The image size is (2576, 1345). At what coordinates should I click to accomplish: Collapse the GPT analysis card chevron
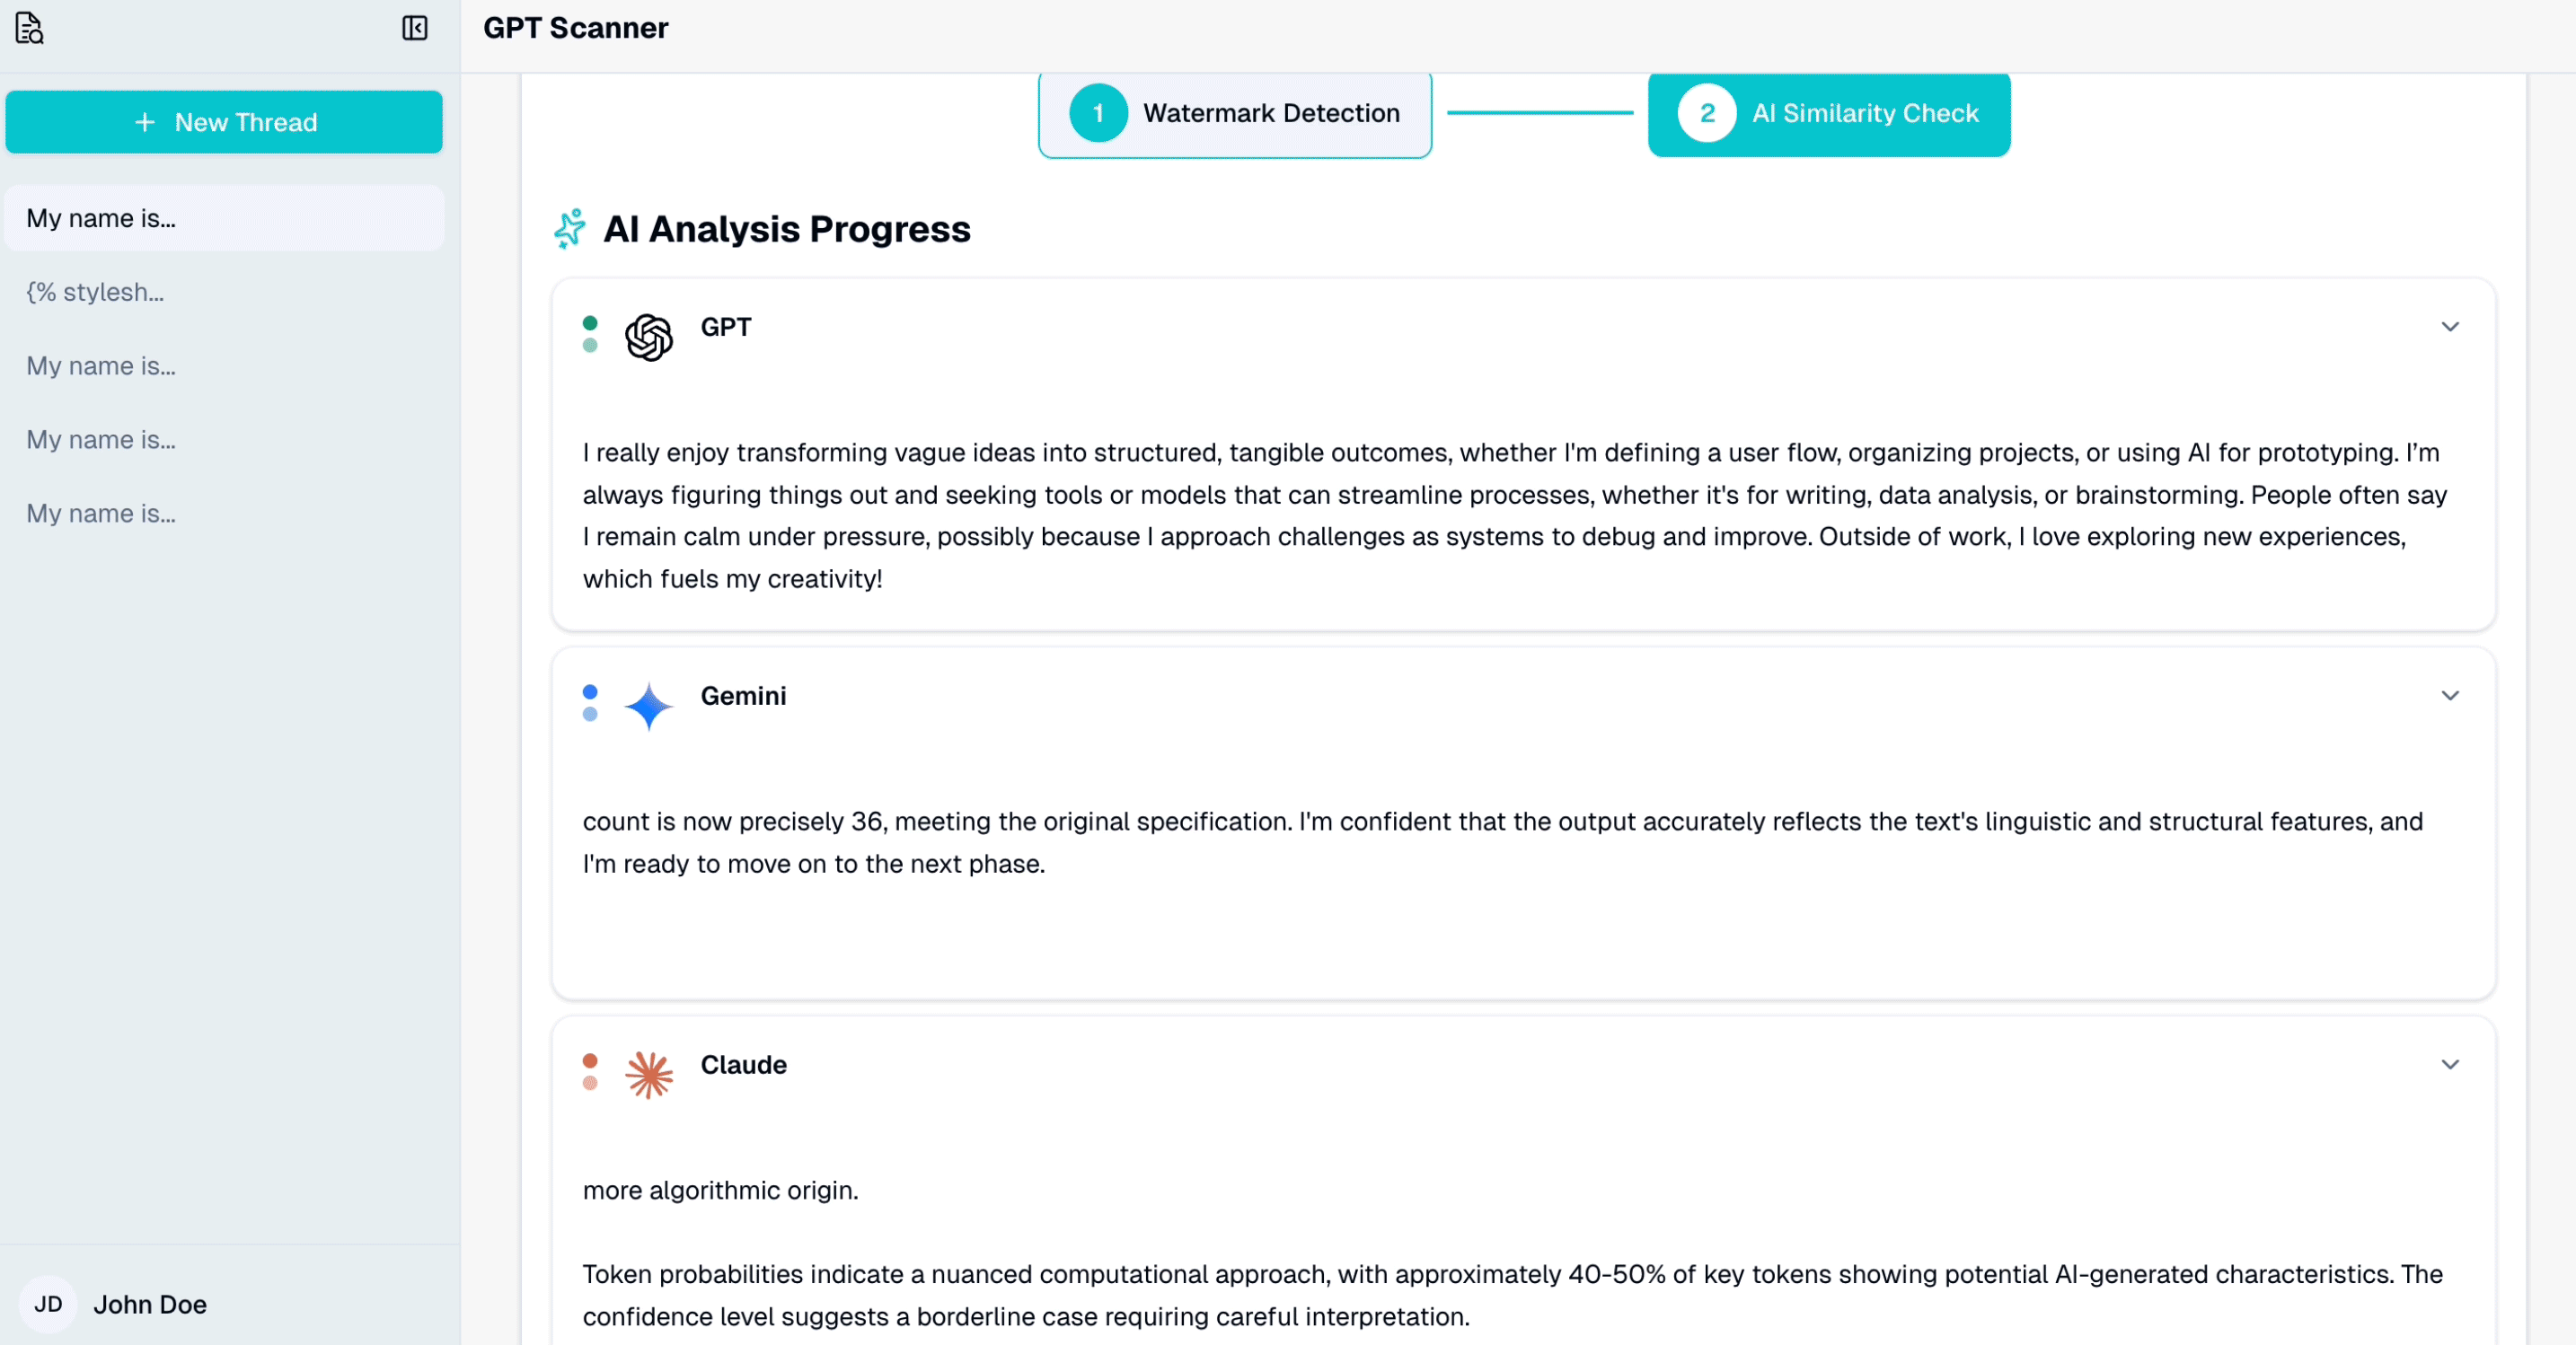click(x=2449, y=327)
